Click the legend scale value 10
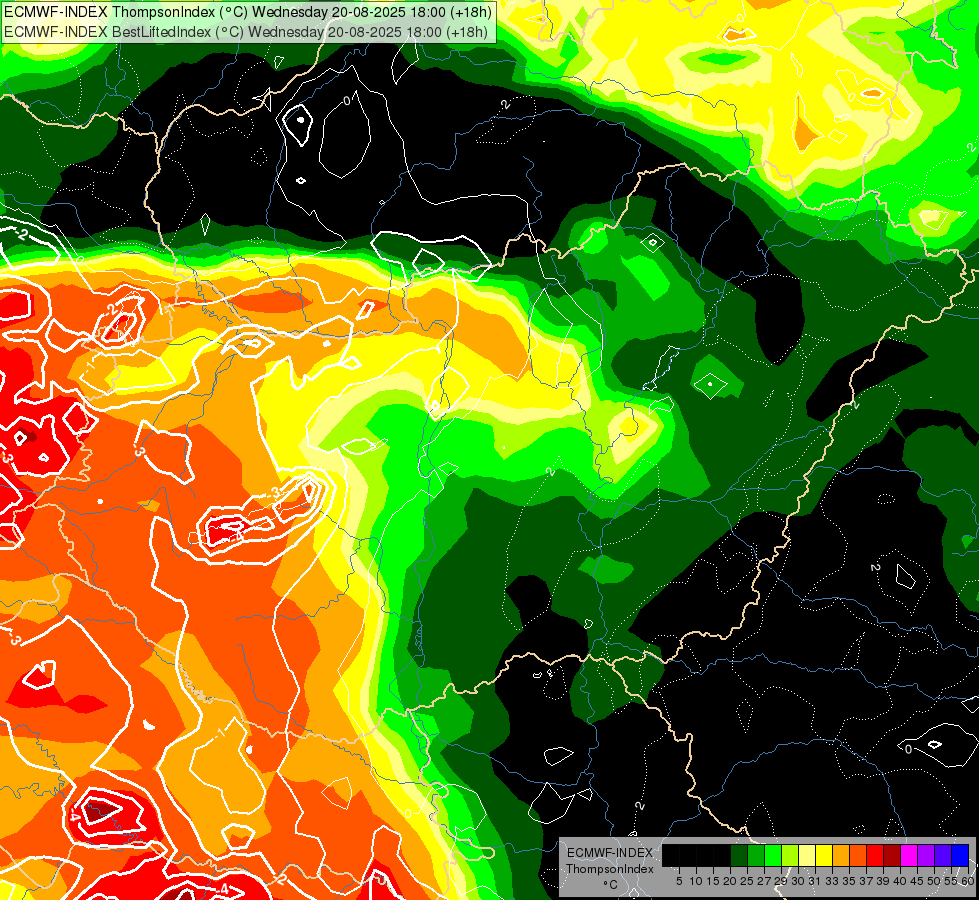 696,881
